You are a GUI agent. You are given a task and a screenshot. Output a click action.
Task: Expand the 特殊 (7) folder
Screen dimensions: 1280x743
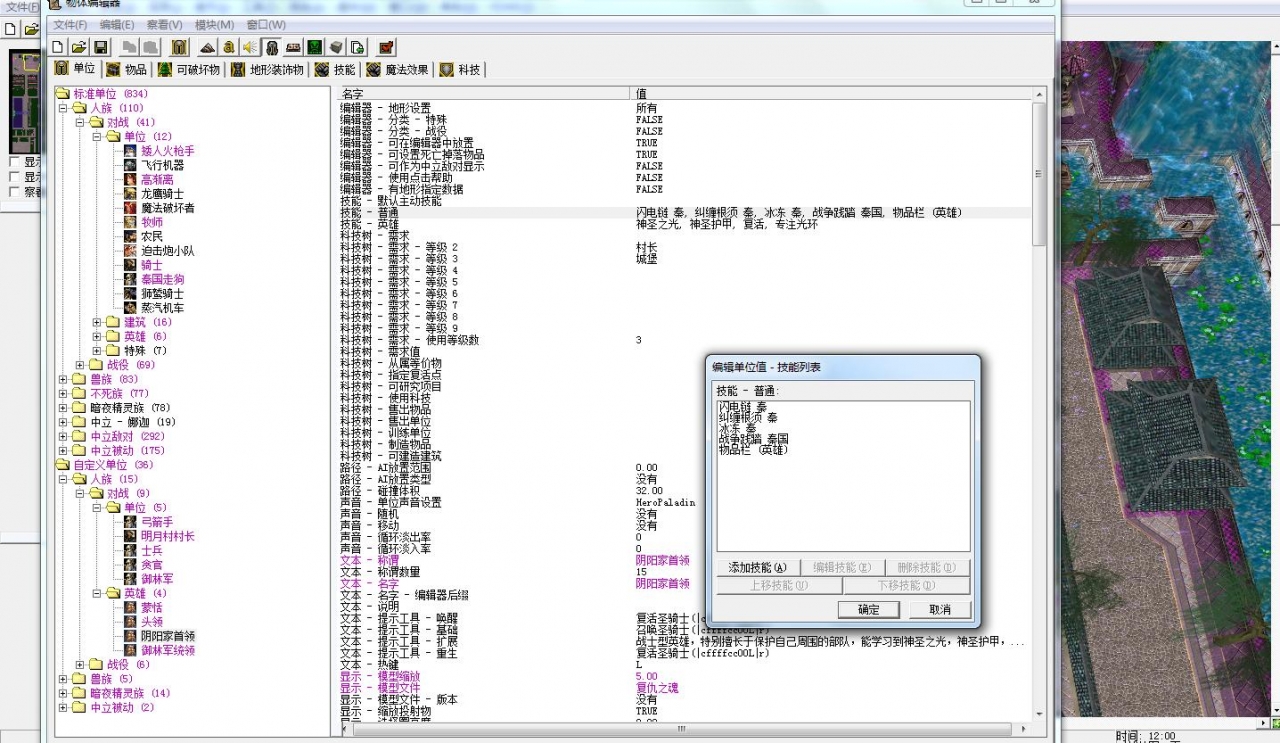click(97, 351)
